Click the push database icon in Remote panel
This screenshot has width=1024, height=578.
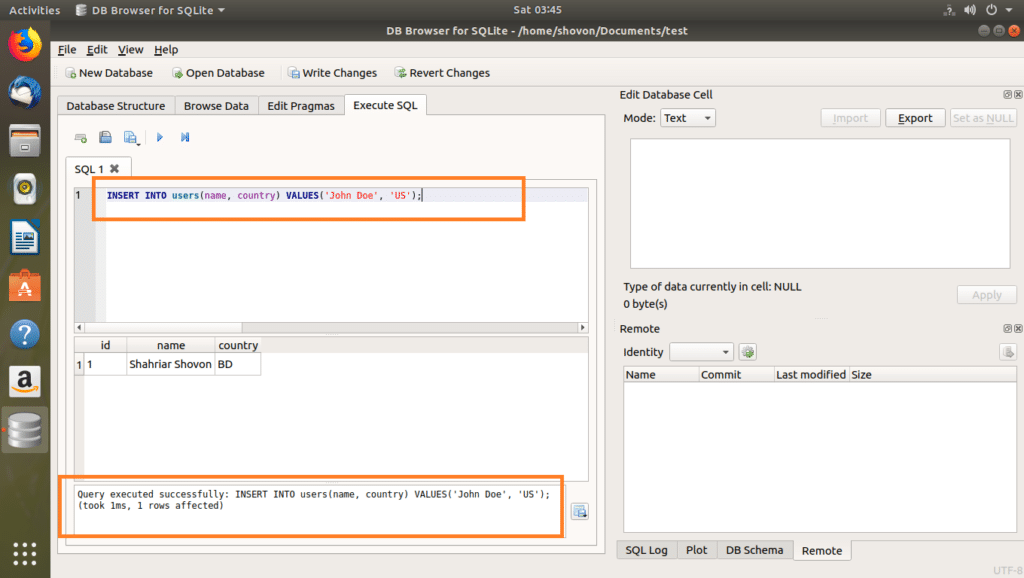1008,353
